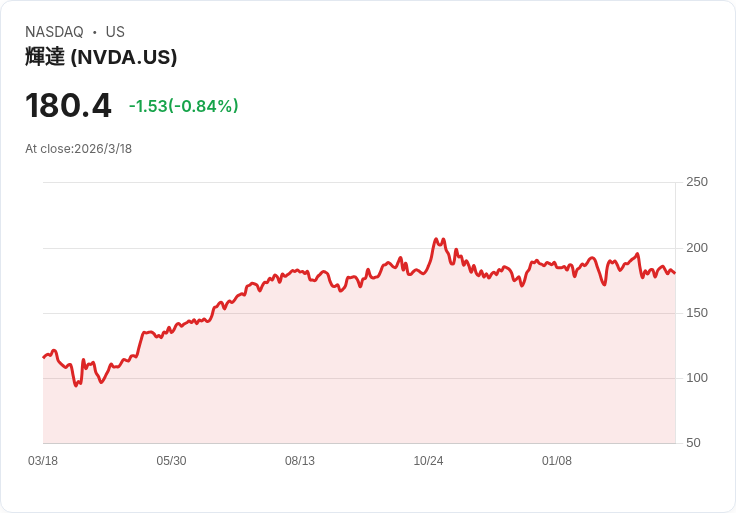Click the 180.4 current price
736x513 pixels.
(68, 106)
